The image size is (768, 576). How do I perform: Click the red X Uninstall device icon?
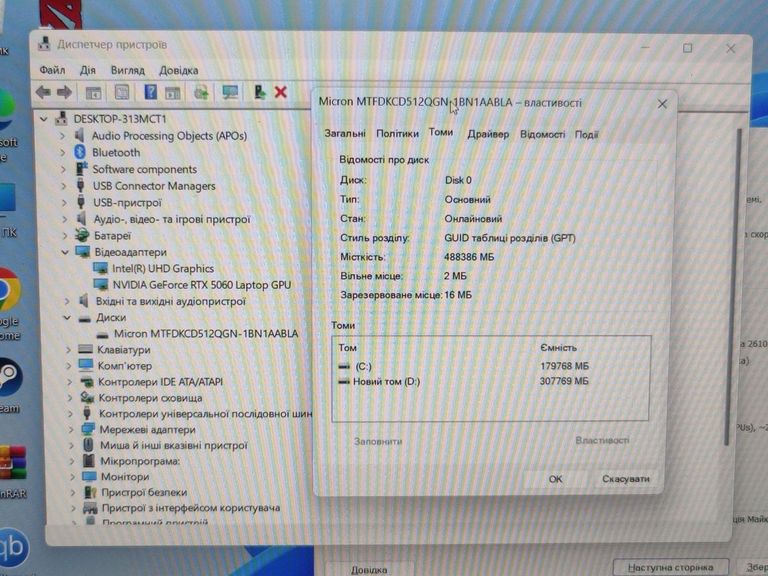pos(281,92)
